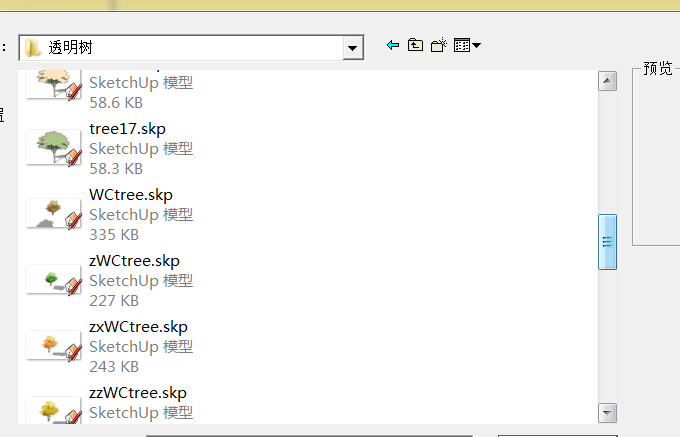Viewport: 680px width, 437px height.
Task: Click the scrollbar up arrow
Action: click(607, 81)
